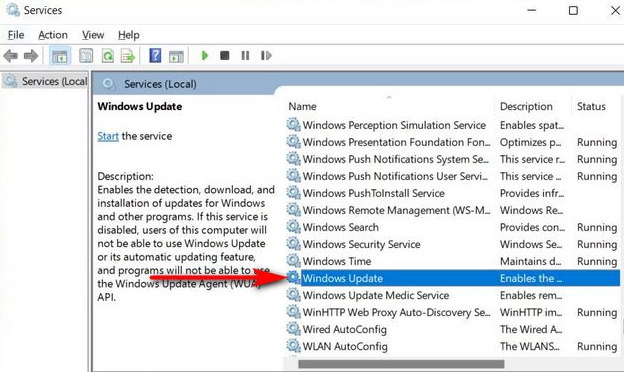Select the Windows Search service row
This screenshot has height=372, width=624.
(x=453, y=227)
